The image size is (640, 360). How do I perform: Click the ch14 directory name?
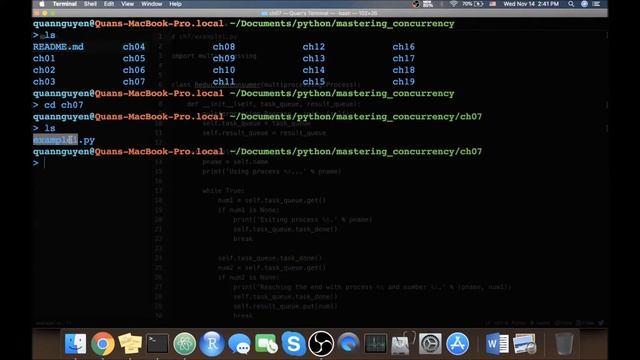[x=313, y=70]
